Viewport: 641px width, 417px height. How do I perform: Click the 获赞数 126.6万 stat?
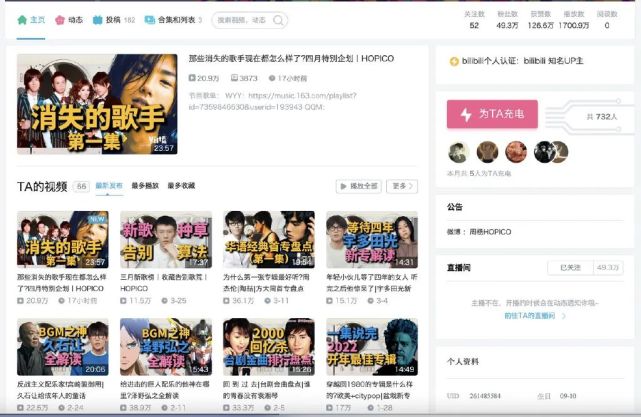coord(540,20)
